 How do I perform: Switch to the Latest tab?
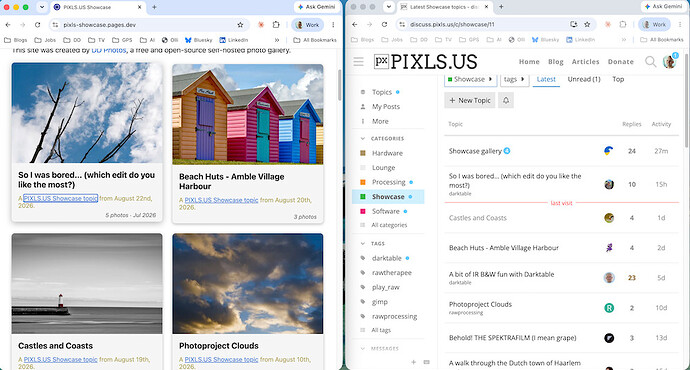(x=546, y=79)
